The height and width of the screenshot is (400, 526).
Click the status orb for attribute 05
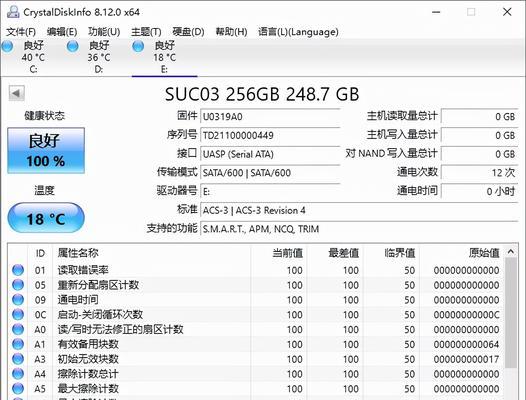(18, 285)
